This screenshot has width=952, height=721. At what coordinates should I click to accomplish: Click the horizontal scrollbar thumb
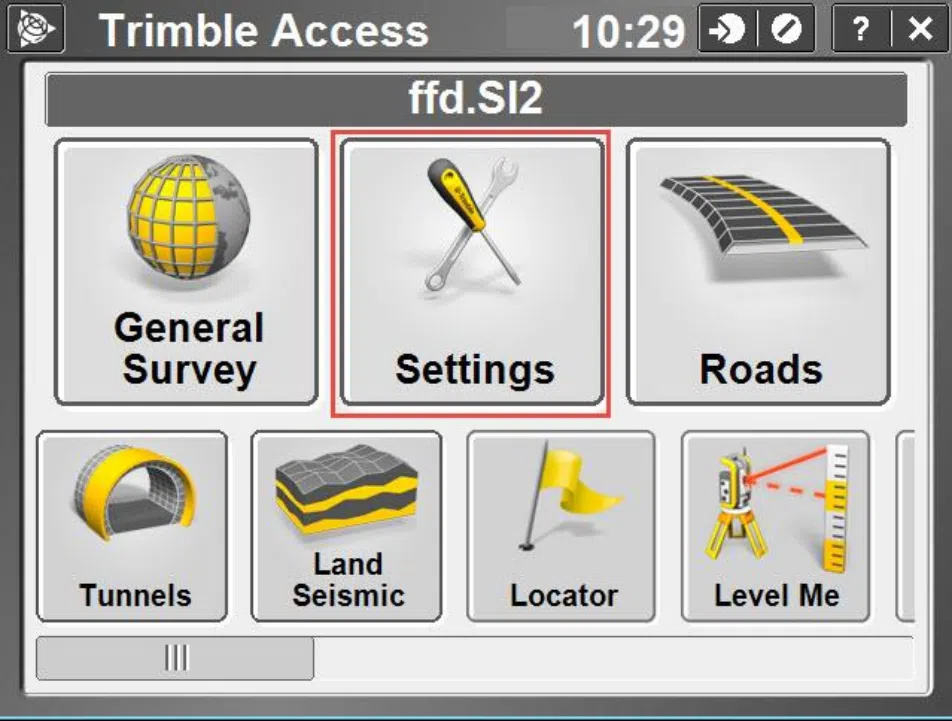[x=175, y=658]
